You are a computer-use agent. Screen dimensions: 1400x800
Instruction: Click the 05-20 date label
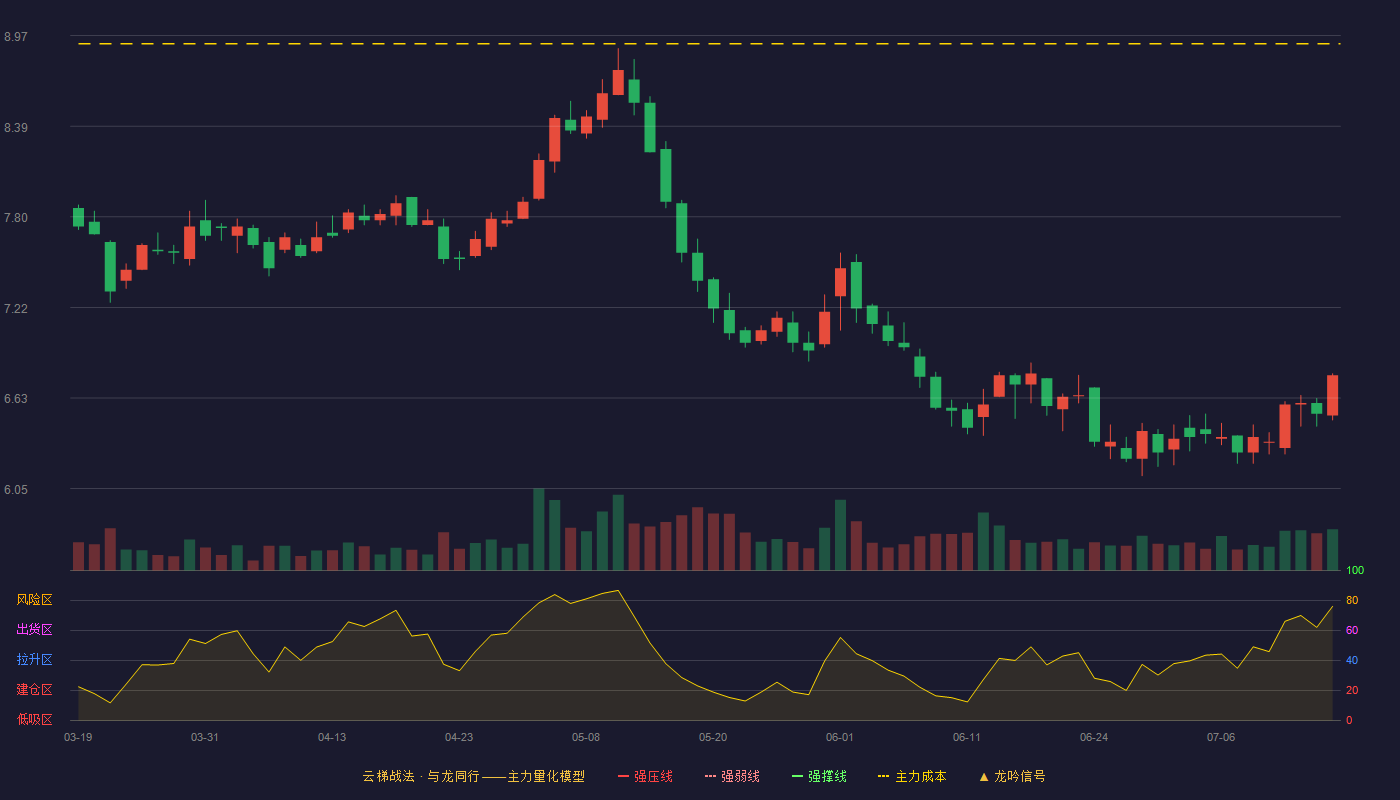[x=713, y=737]
